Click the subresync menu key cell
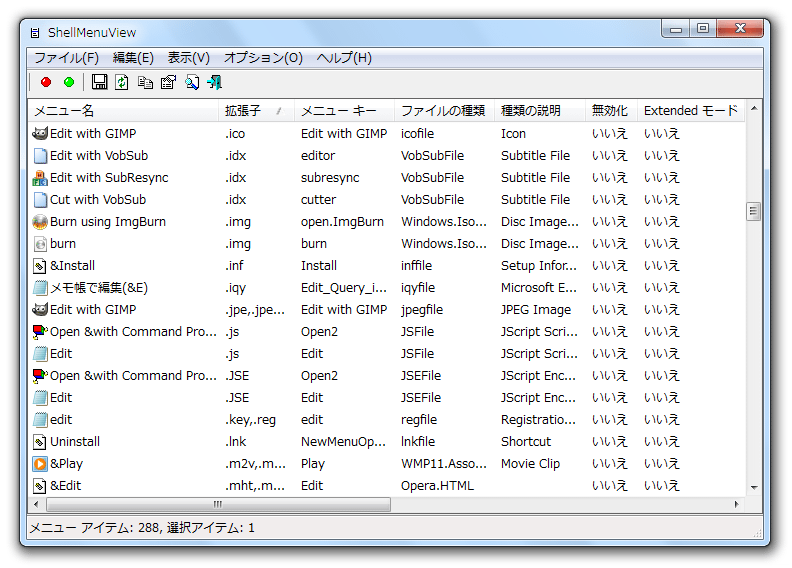This screenshot has height=568, width=792. point(330,178)
